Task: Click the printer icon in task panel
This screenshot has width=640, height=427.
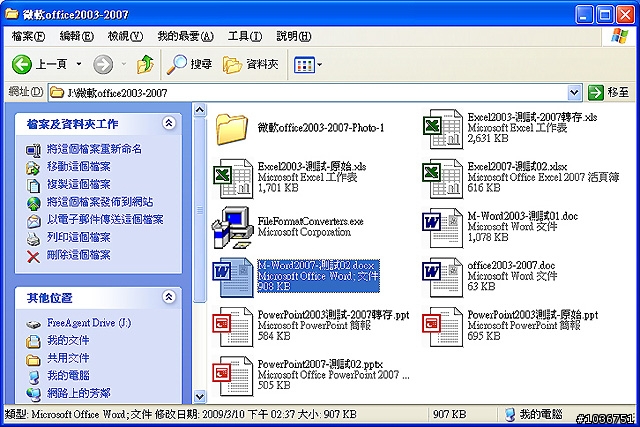Action: [x=33, y=238]
